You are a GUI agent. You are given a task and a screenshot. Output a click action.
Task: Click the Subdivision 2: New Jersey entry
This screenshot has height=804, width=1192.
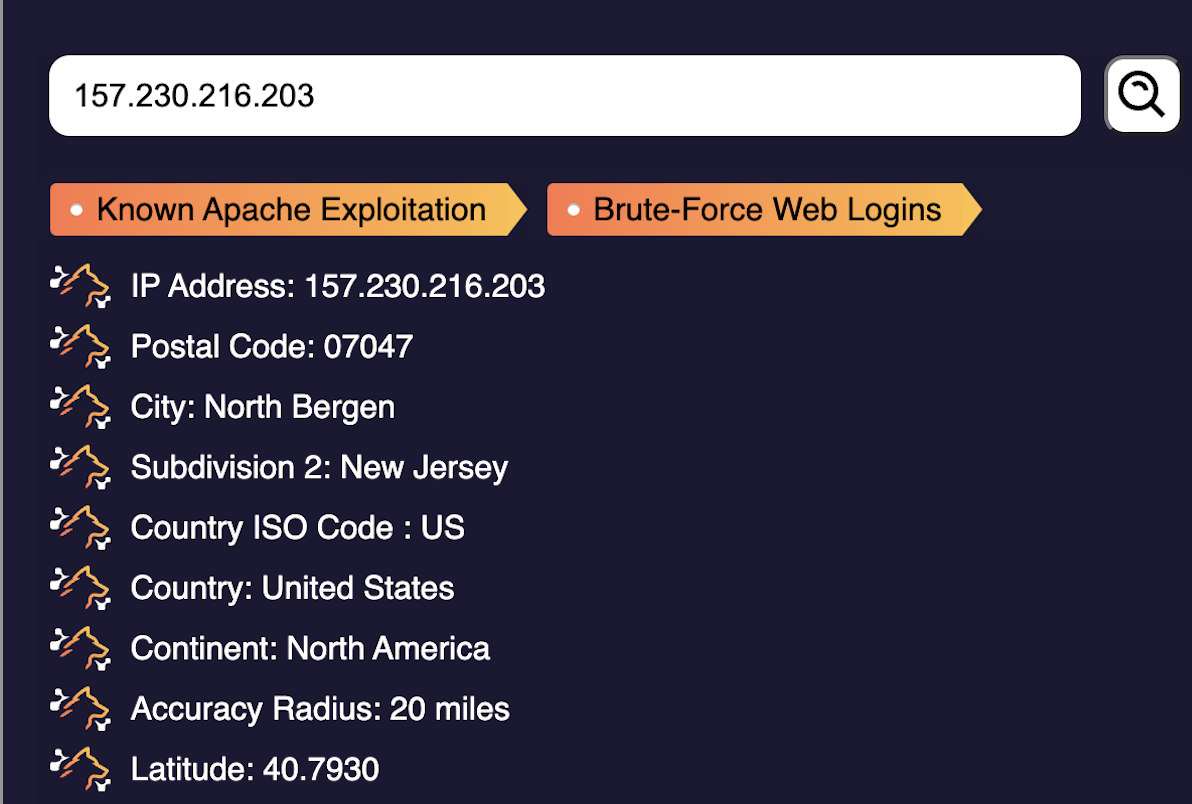click(x=319, y=467)
